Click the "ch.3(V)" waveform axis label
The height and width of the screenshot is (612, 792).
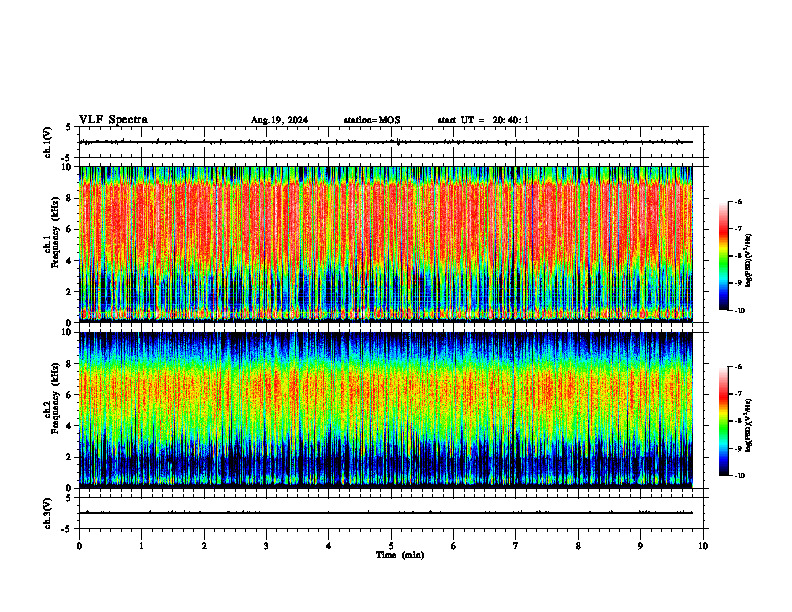point(47,513)
